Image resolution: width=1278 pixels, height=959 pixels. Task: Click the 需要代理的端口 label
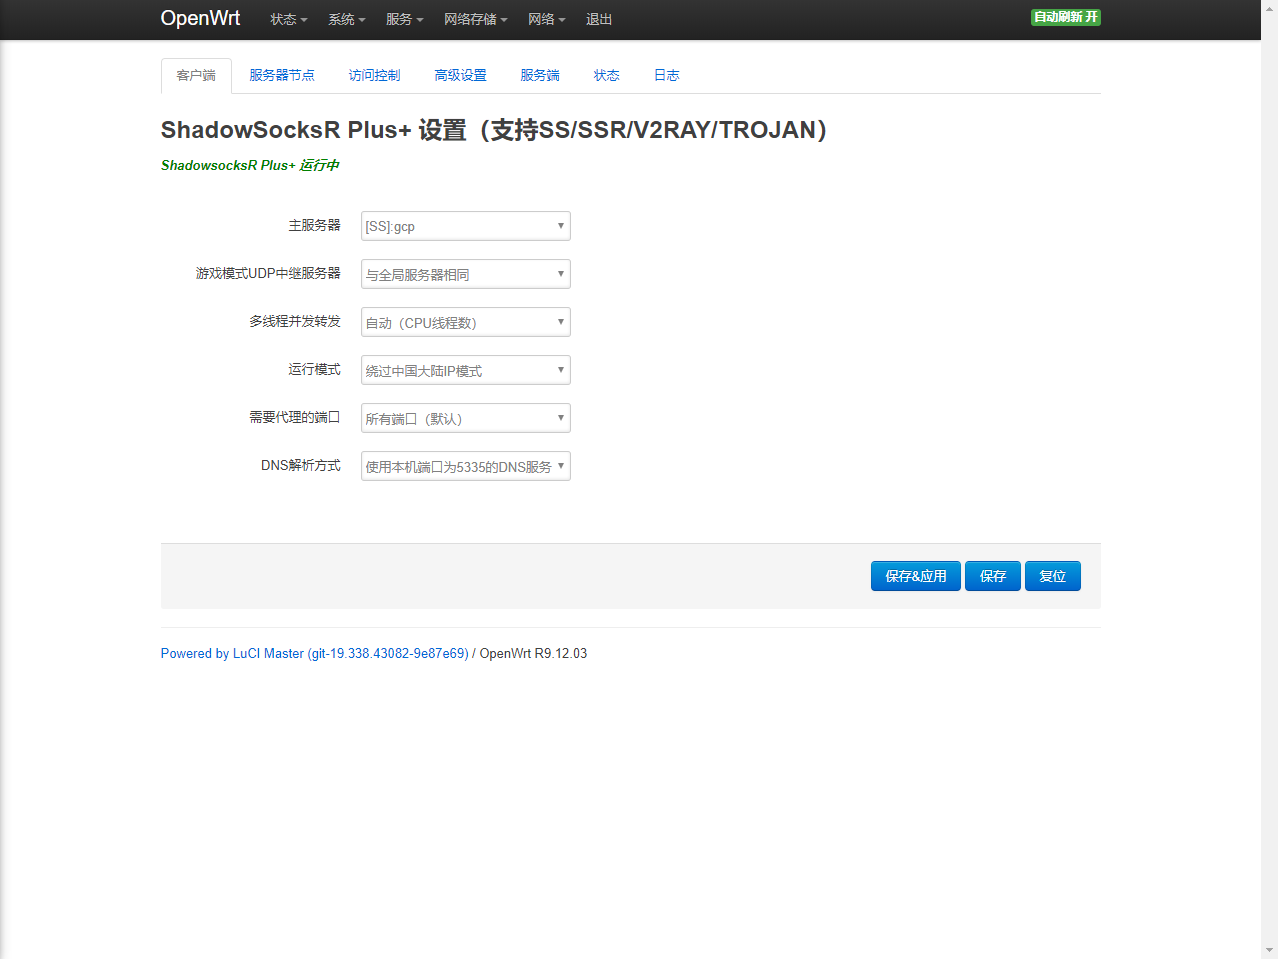[295, 417]
